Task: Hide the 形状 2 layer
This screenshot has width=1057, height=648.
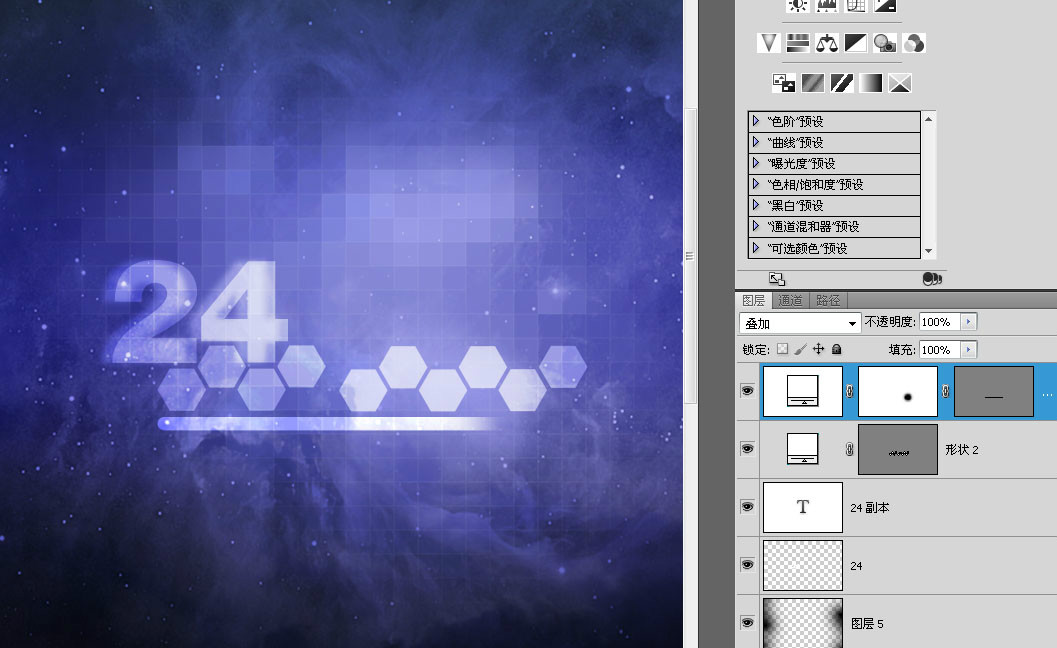Action: (x=747, y=449)
